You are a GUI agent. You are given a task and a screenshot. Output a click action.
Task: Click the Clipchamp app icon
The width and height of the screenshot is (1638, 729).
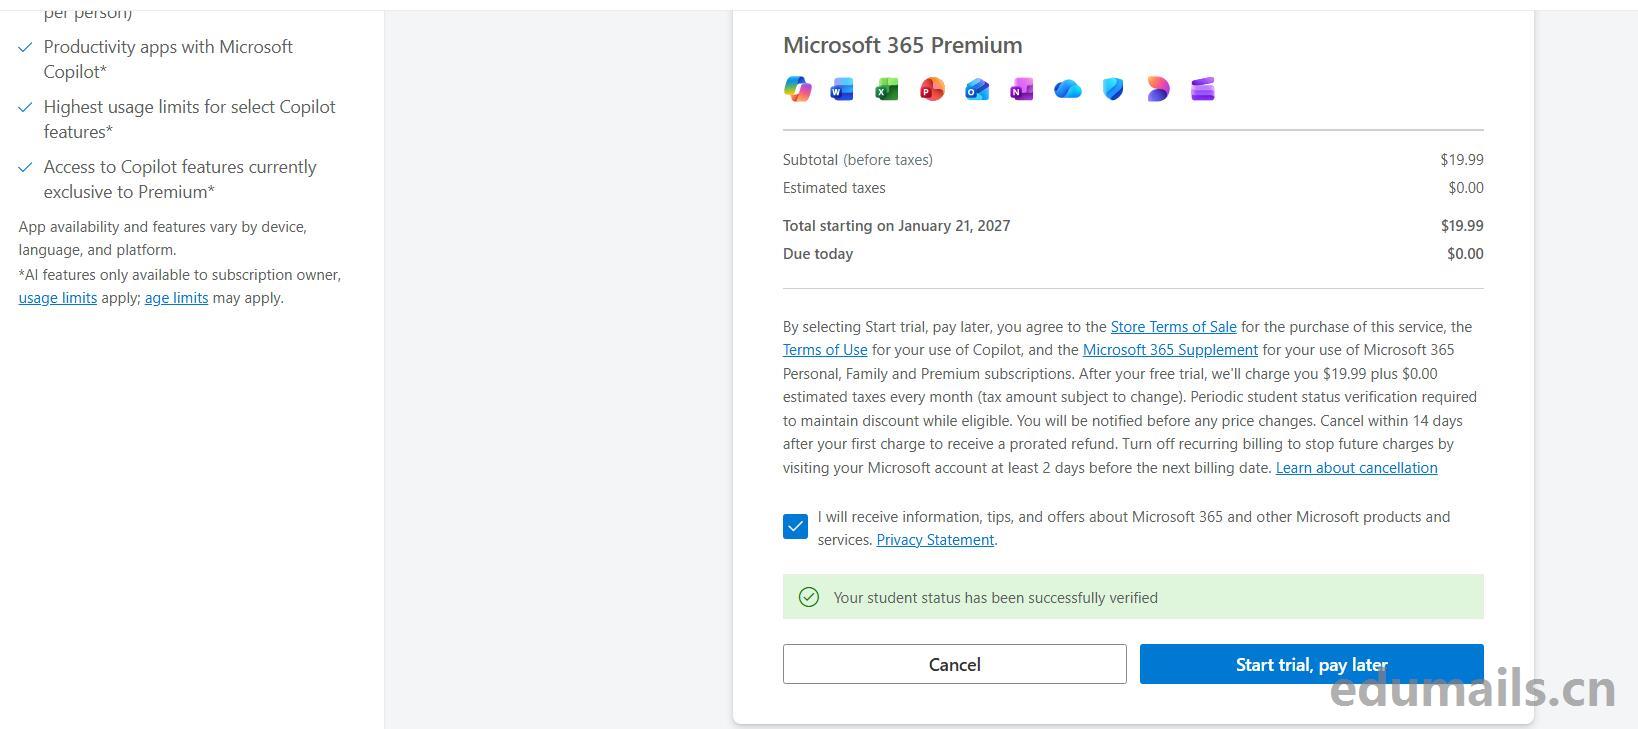(1203, 90)
